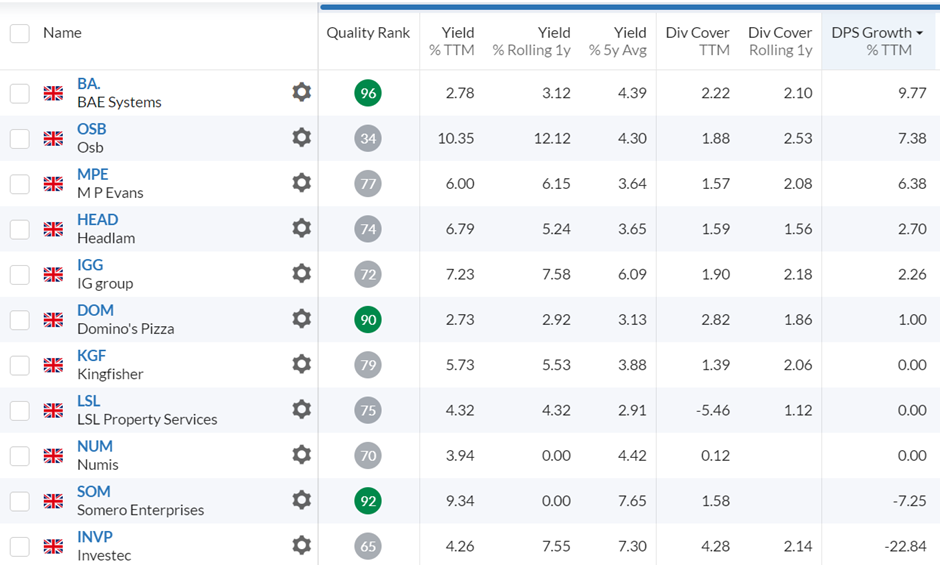
Task: Click the UK flag beside Kingfisher
Action: [53, 365]
